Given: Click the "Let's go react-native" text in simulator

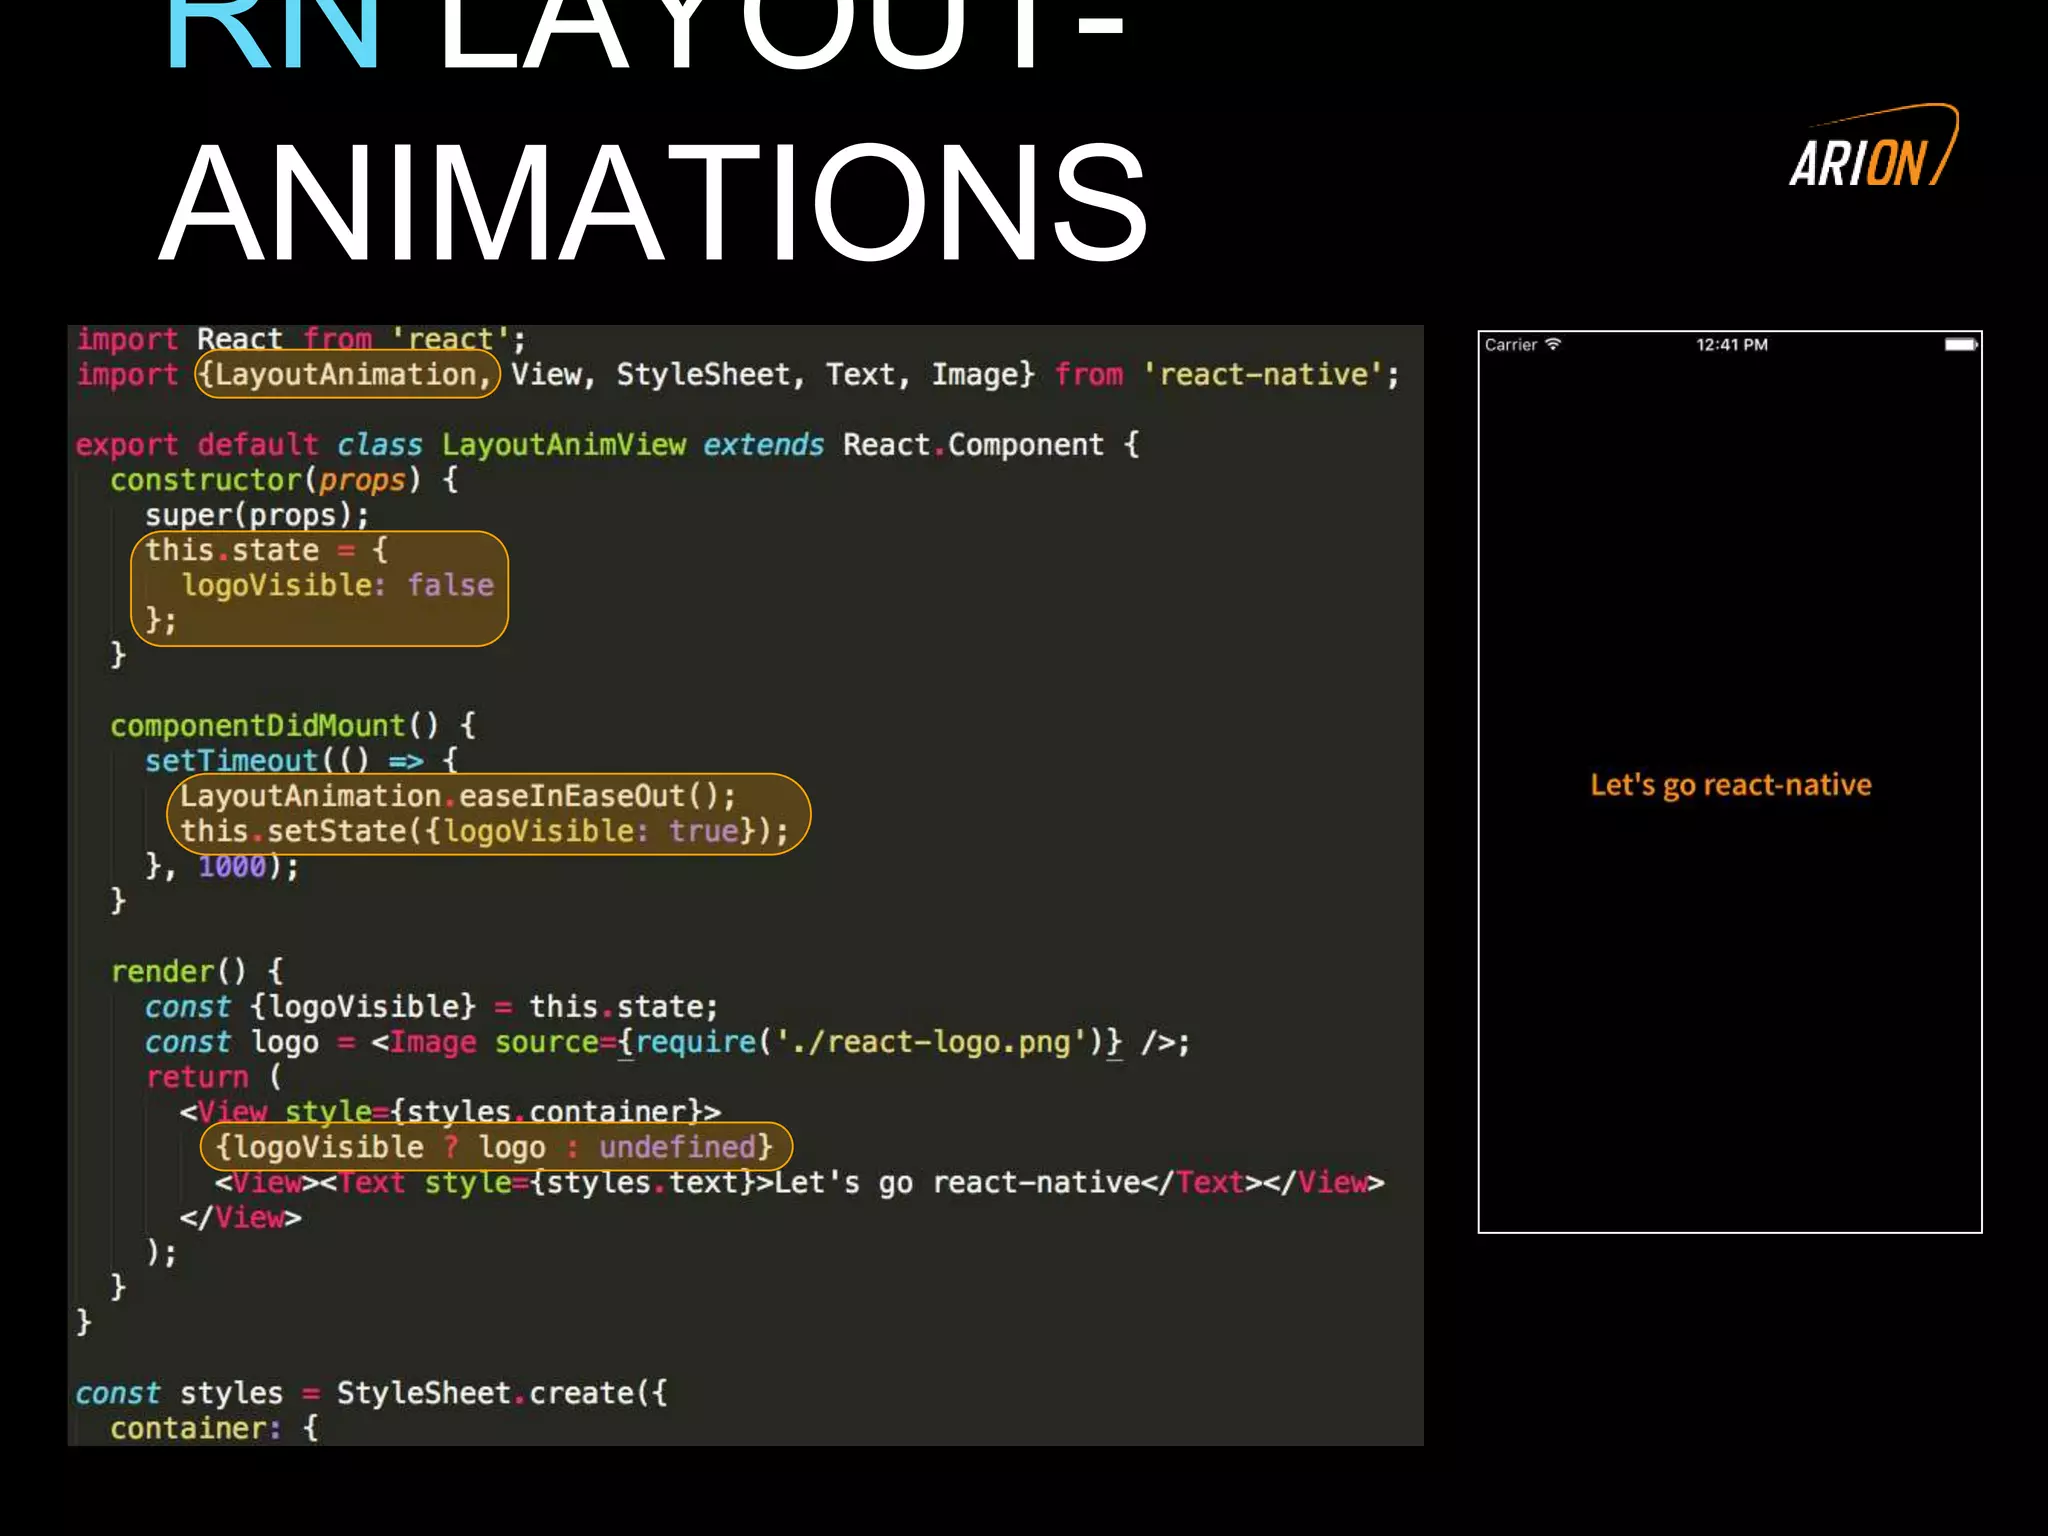Looking at the screenshot, I should (x=1731, y=785).
